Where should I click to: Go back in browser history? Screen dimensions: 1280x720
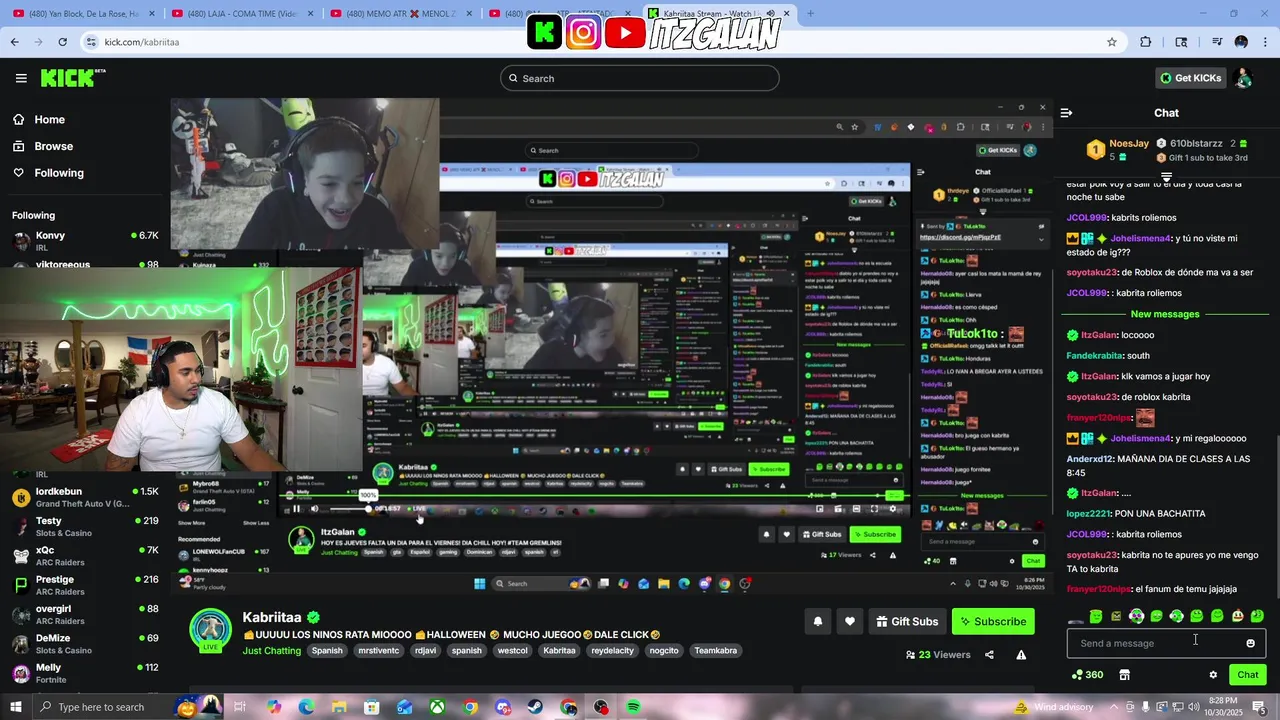pos(14,42)
